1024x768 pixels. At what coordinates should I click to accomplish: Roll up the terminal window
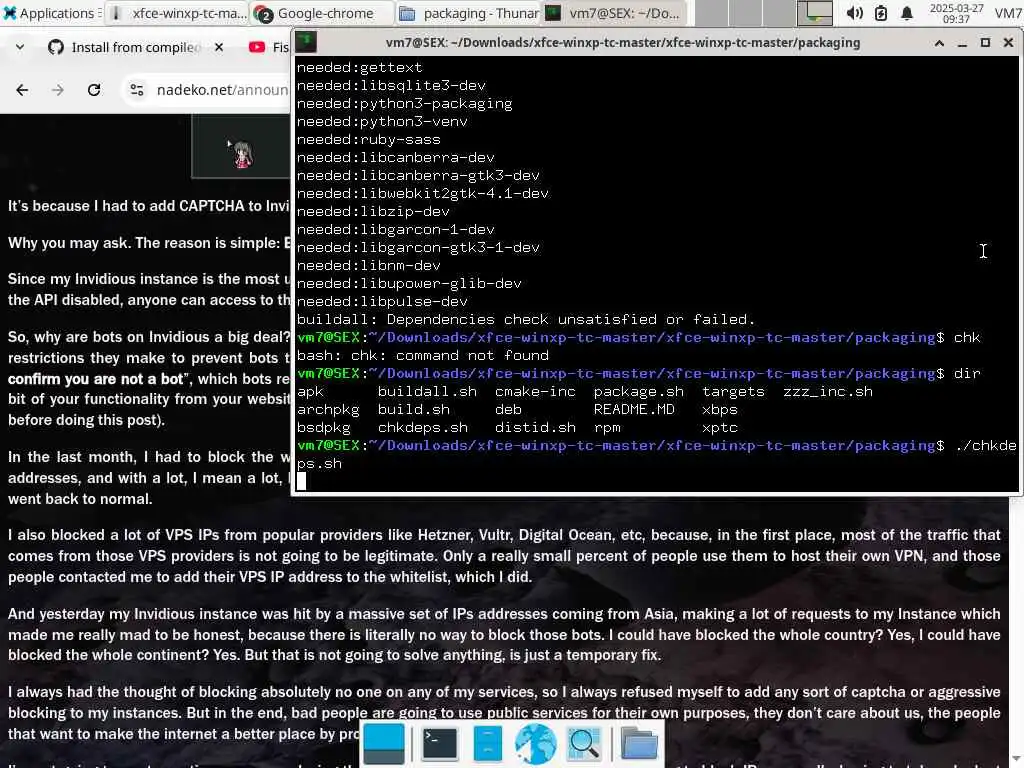(939, 43)
